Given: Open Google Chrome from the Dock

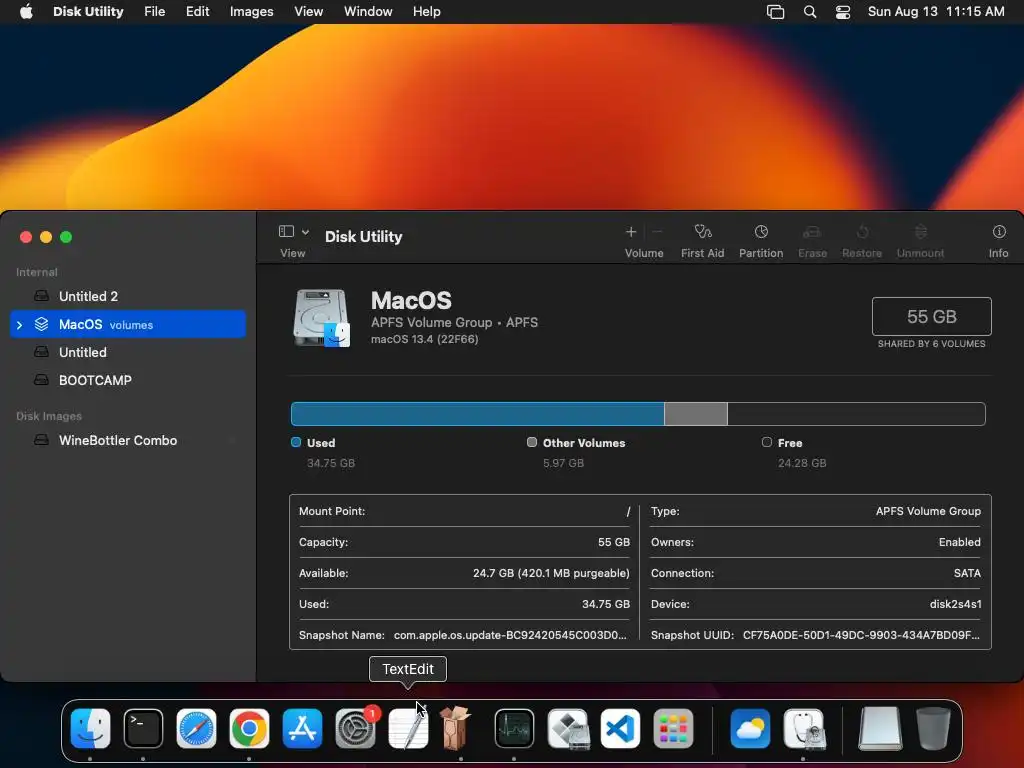Looking at the screenshot, I should [x=249, y=728].
